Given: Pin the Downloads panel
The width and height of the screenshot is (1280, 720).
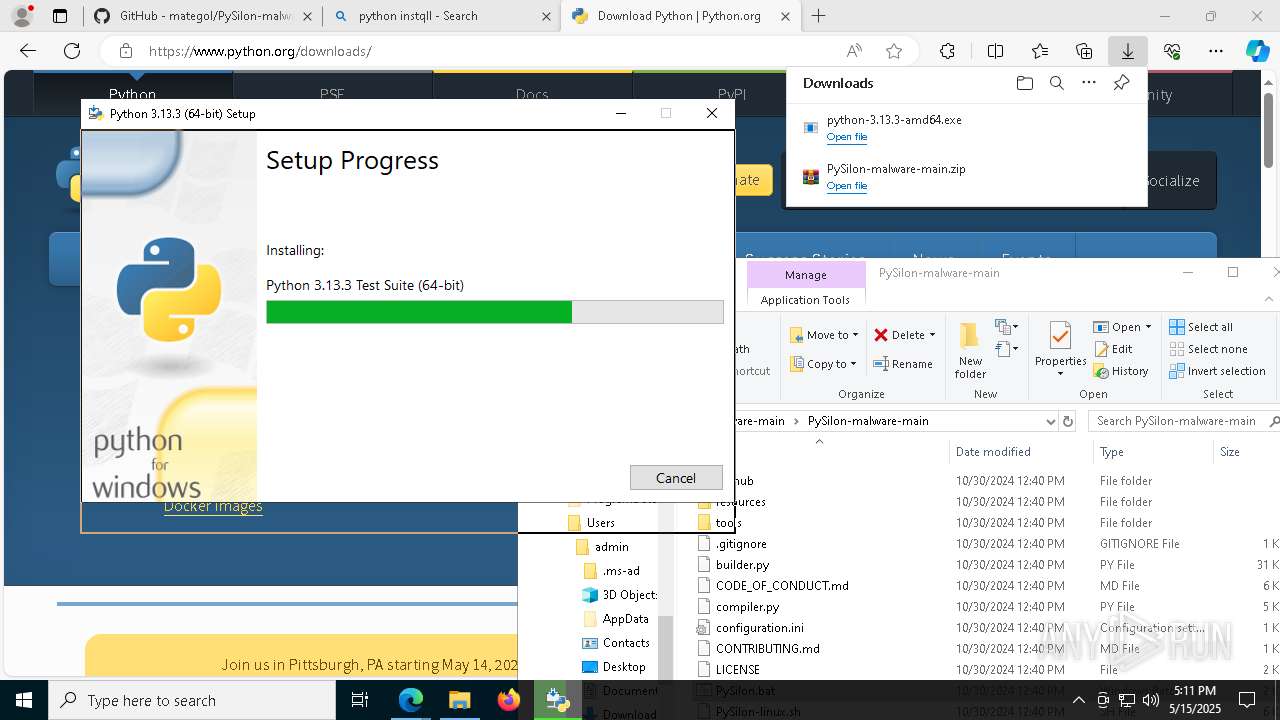Looking at the screenshot, I should pyautogui.click(x=1121, y=83).
